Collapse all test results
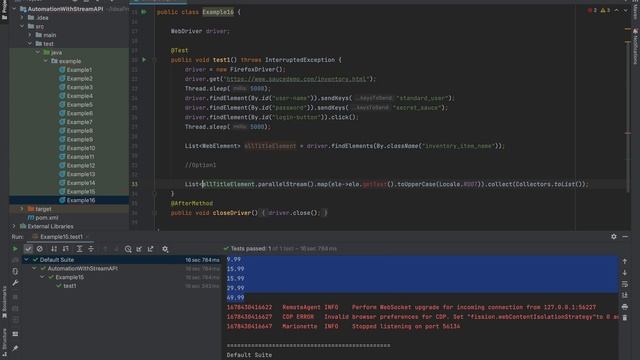This screenshot has width=640, height=360. tap(91, 249)
